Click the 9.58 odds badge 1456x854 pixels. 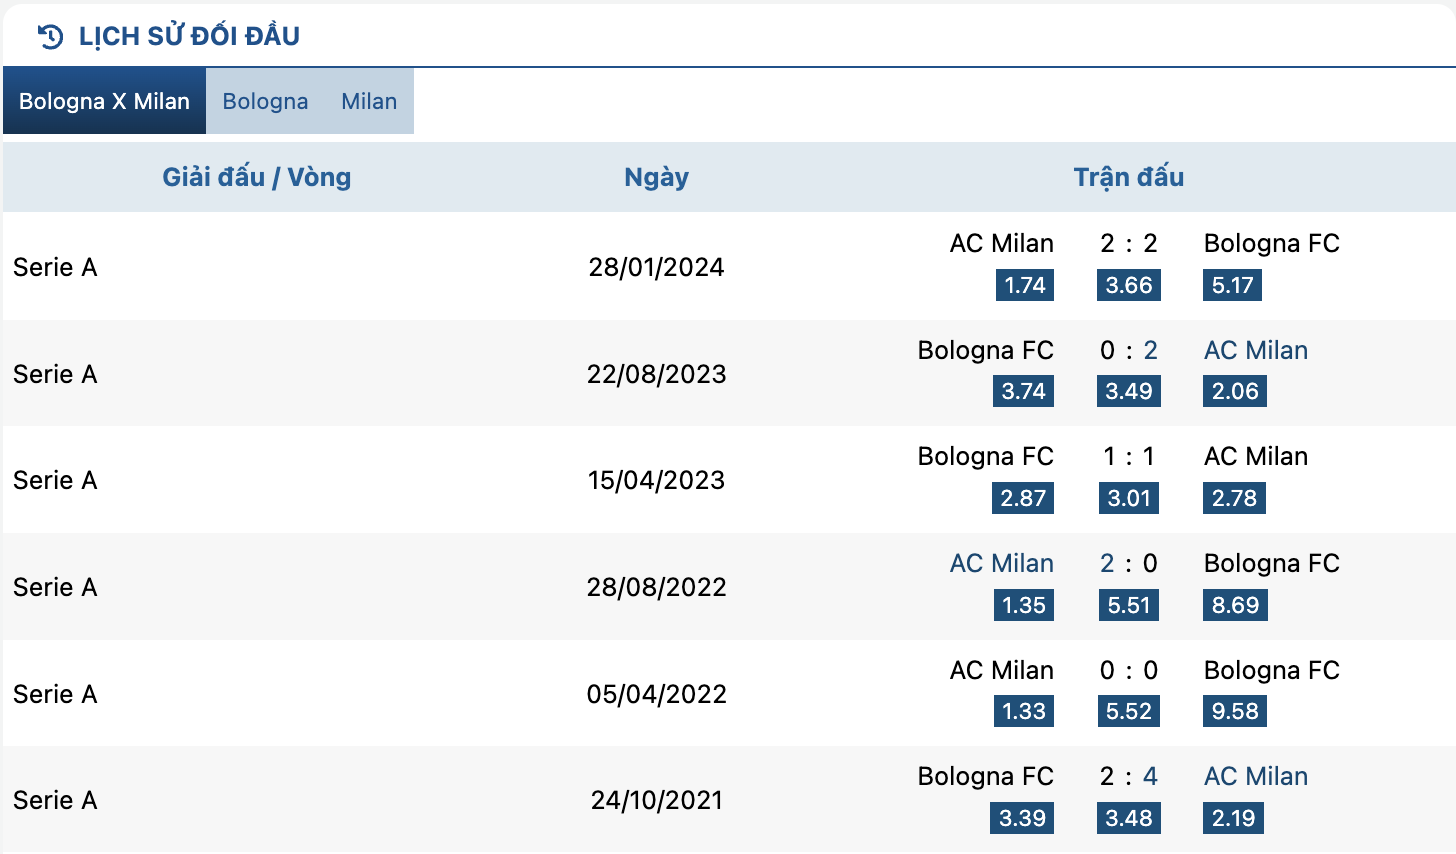(x=1235, y=711)
